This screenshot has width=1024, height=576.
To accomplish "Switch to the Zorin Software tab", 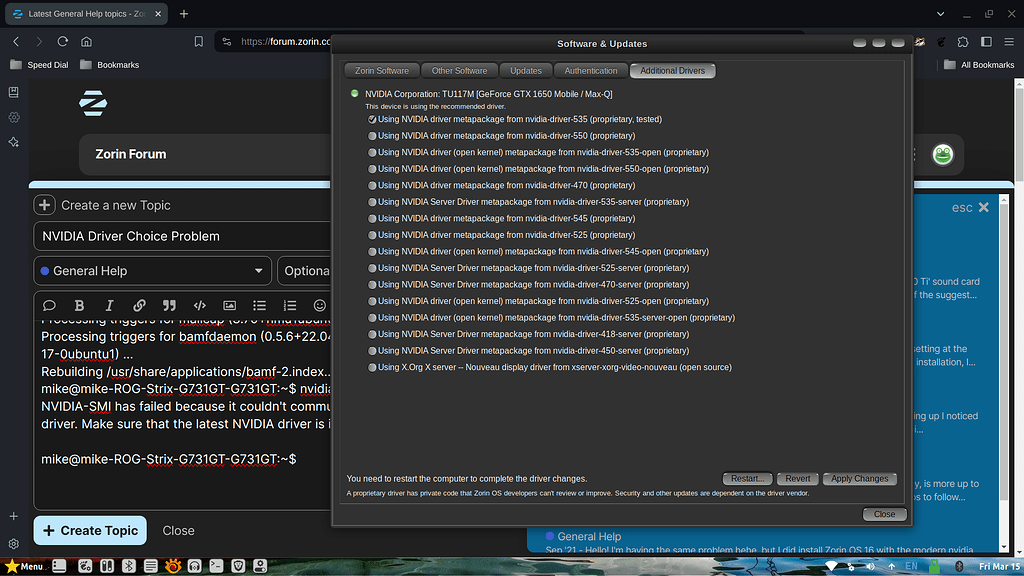I will point(381,70).
